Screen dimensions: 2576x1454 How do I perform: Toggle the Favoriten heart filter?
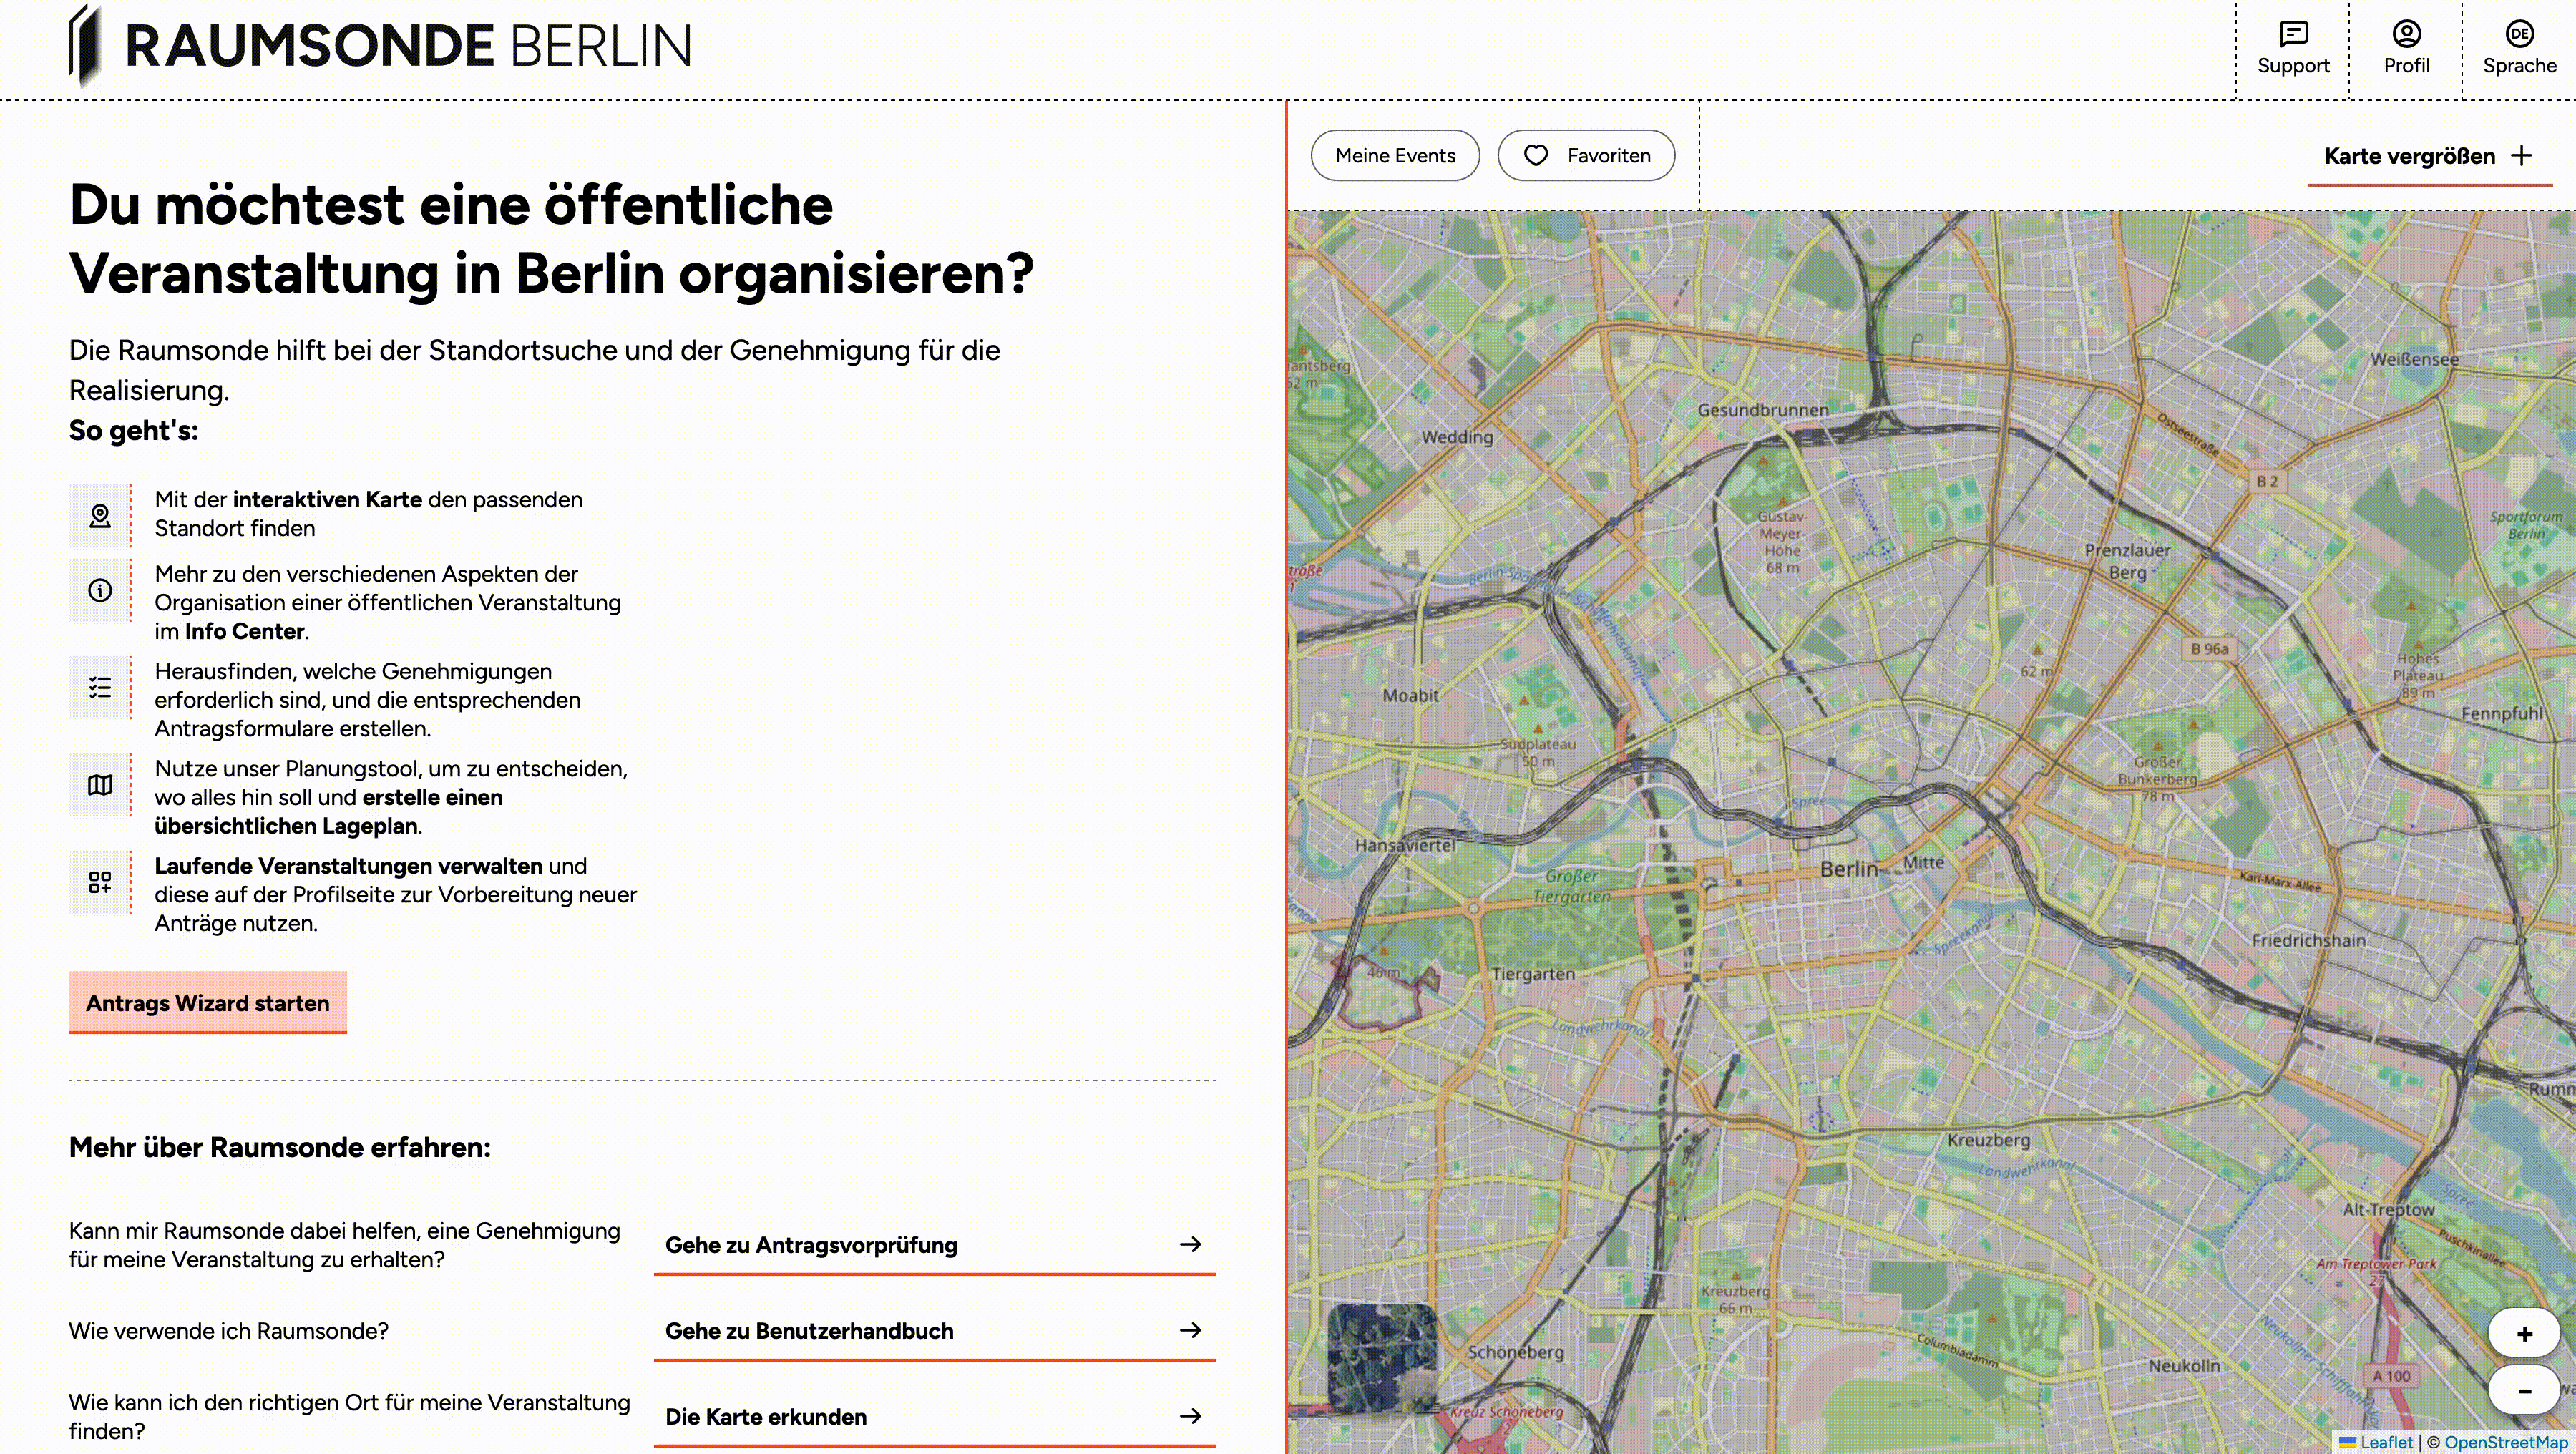coord(1586,156)
